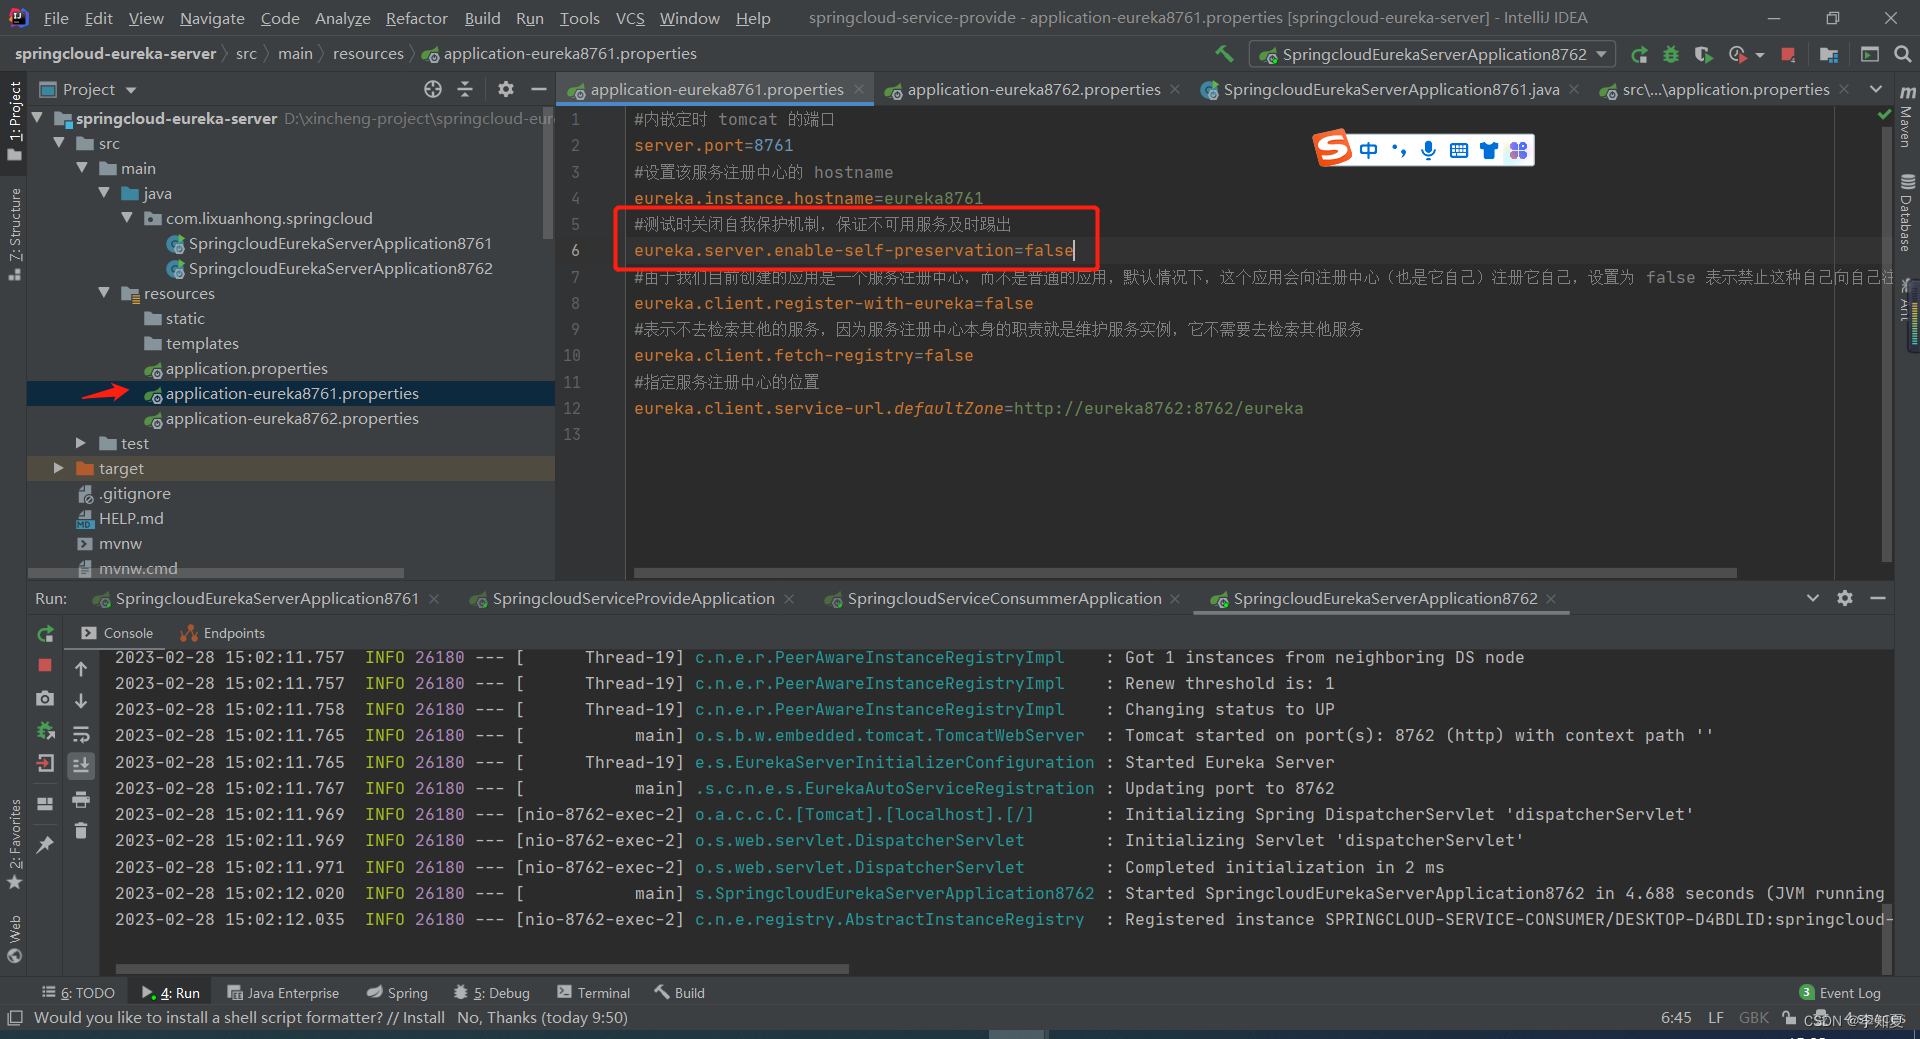Open Project Structure dialog icon
The image size is (1920, 1039).
click(1829, 54)
